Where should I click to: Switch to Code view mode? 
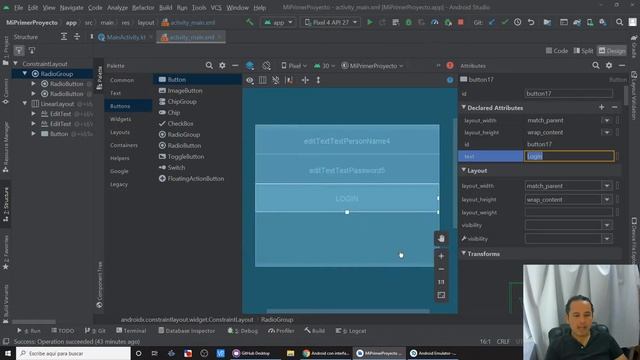click(x=557, y=51)
